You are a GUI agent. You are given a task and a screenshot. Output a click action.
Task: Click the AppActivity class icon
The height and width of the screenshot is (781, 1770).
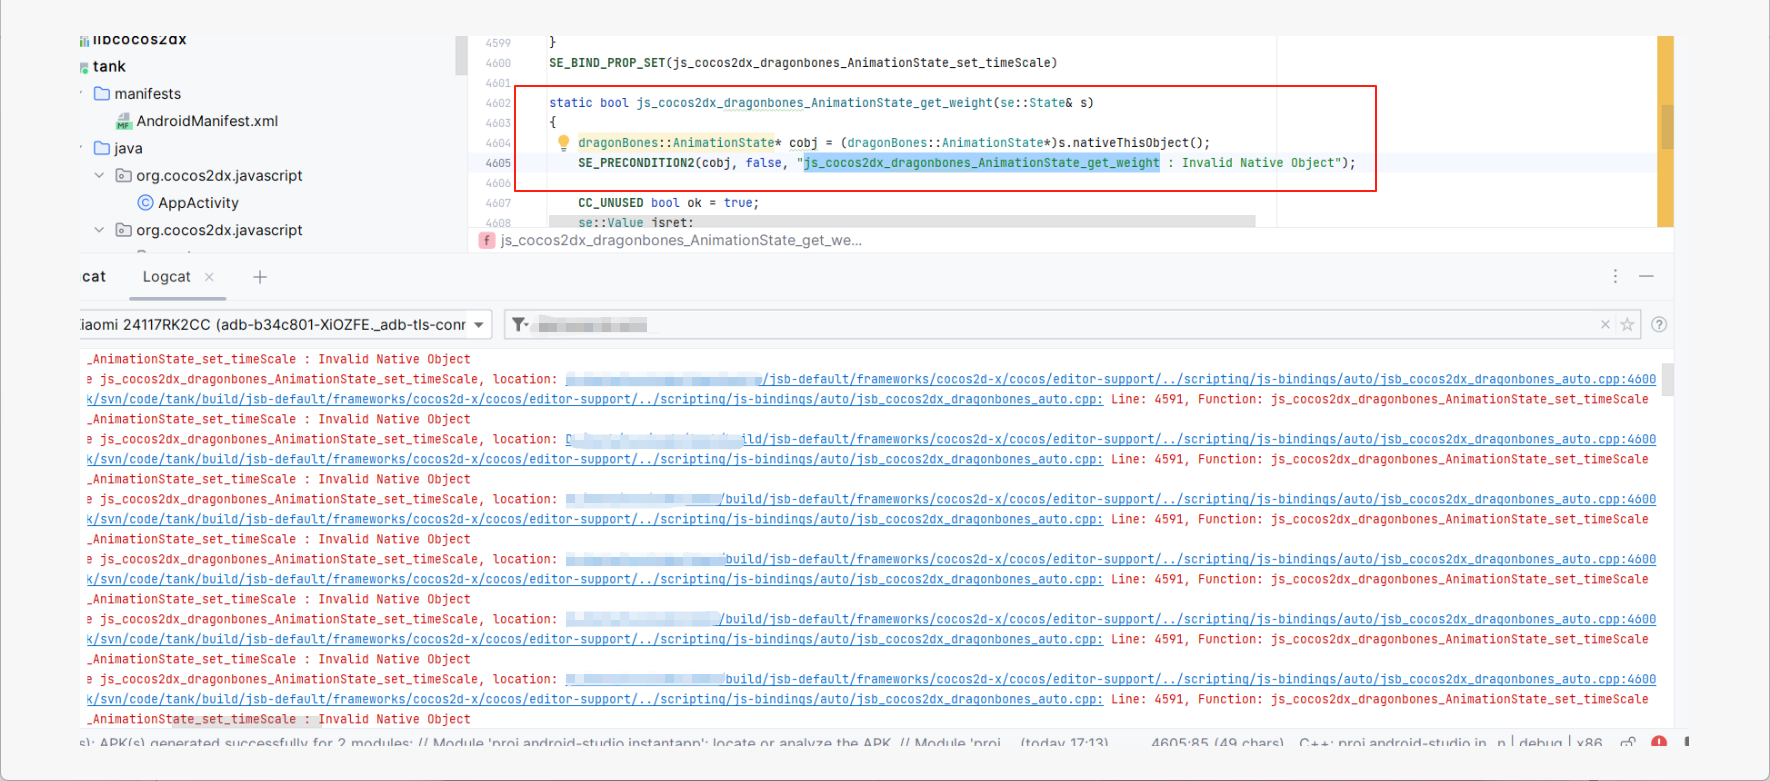[x=146, y=203]
